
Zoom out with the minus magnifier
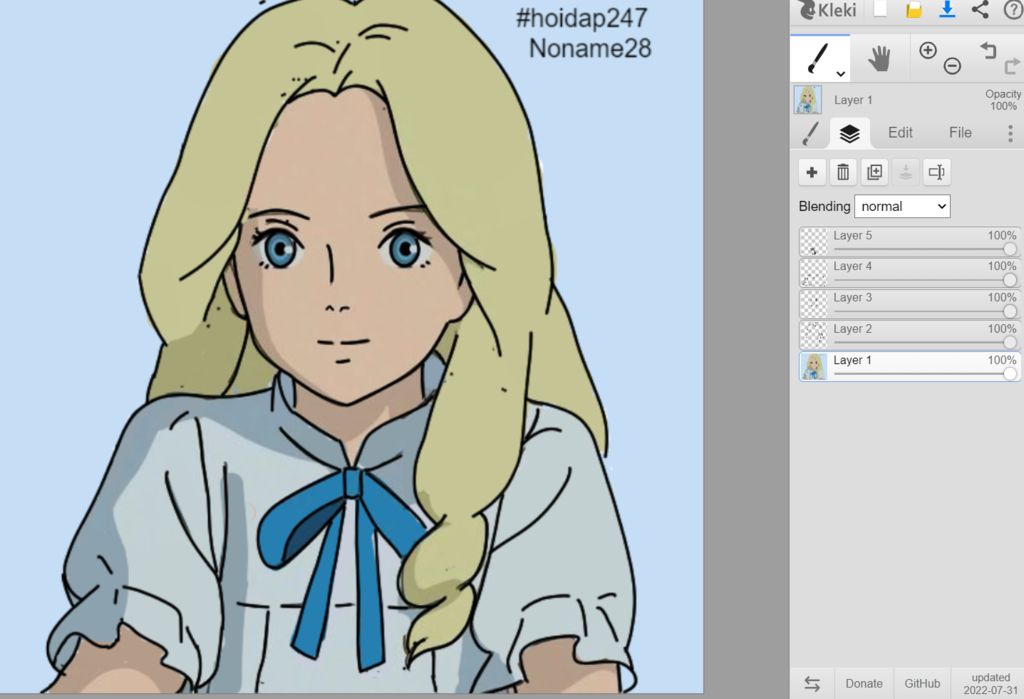[952, 65]
